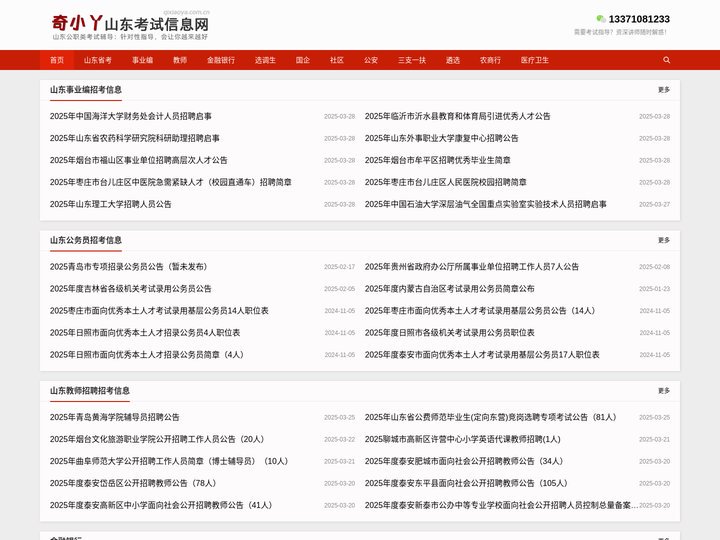Go to 首页 in navigation bar
Image resolution: width=720 pixels, height=540 pixels.
coord(57,60)
